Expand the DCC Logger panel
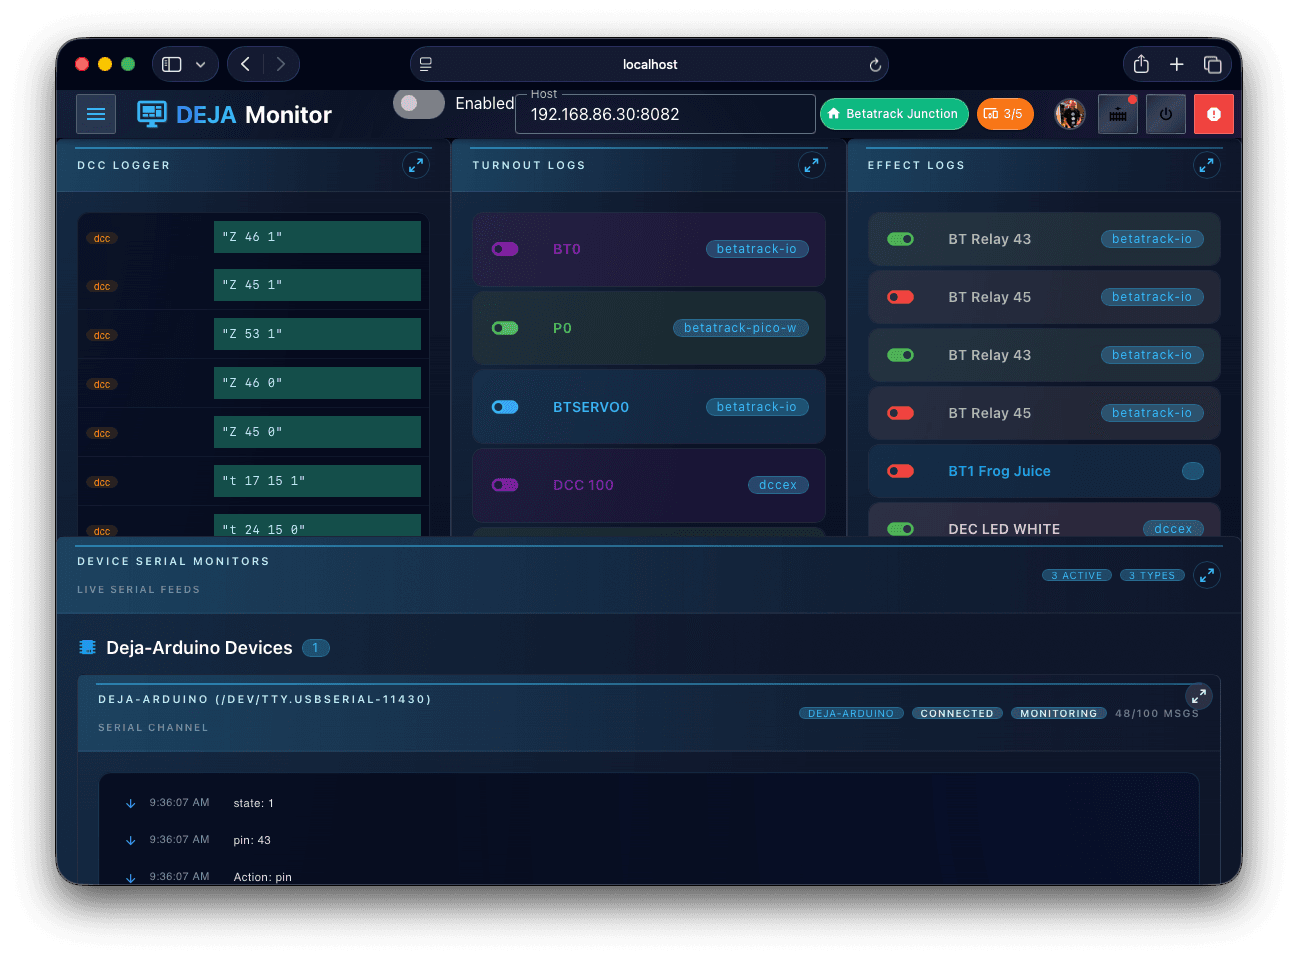This screenshot has width=1298, height=959. [x=415, y=165]
